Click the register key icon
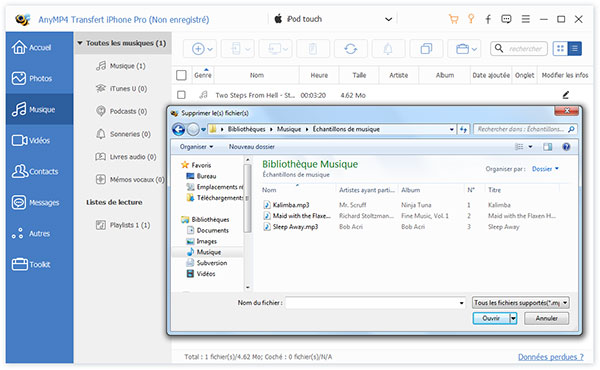This screenshot has width=600, height=370. [x=471, y=19]
